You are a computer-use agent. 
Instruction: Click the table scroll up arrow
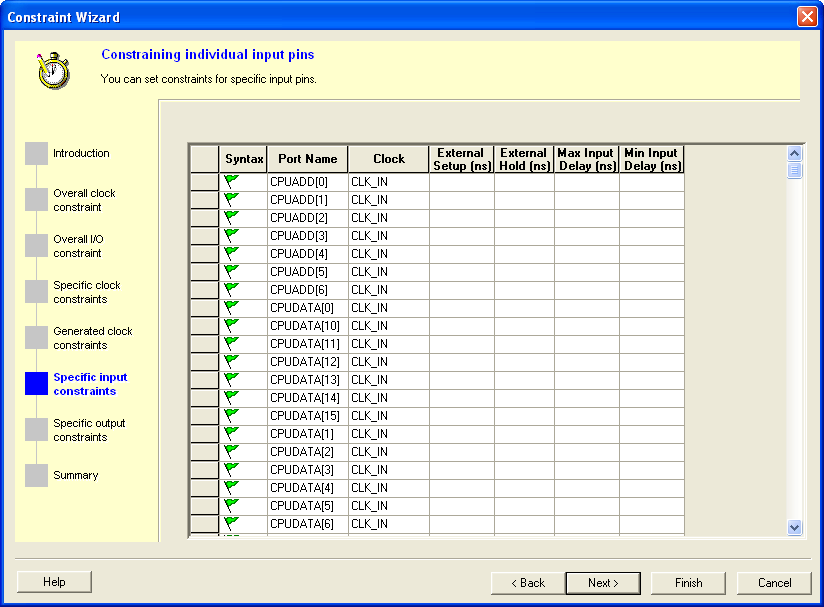pos(794,153)
